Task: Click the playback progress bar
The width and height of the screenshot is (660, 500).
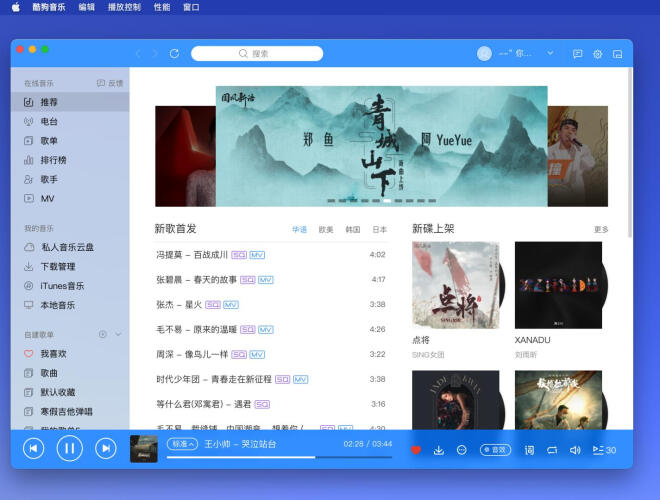Action: (x=279, y=457)
